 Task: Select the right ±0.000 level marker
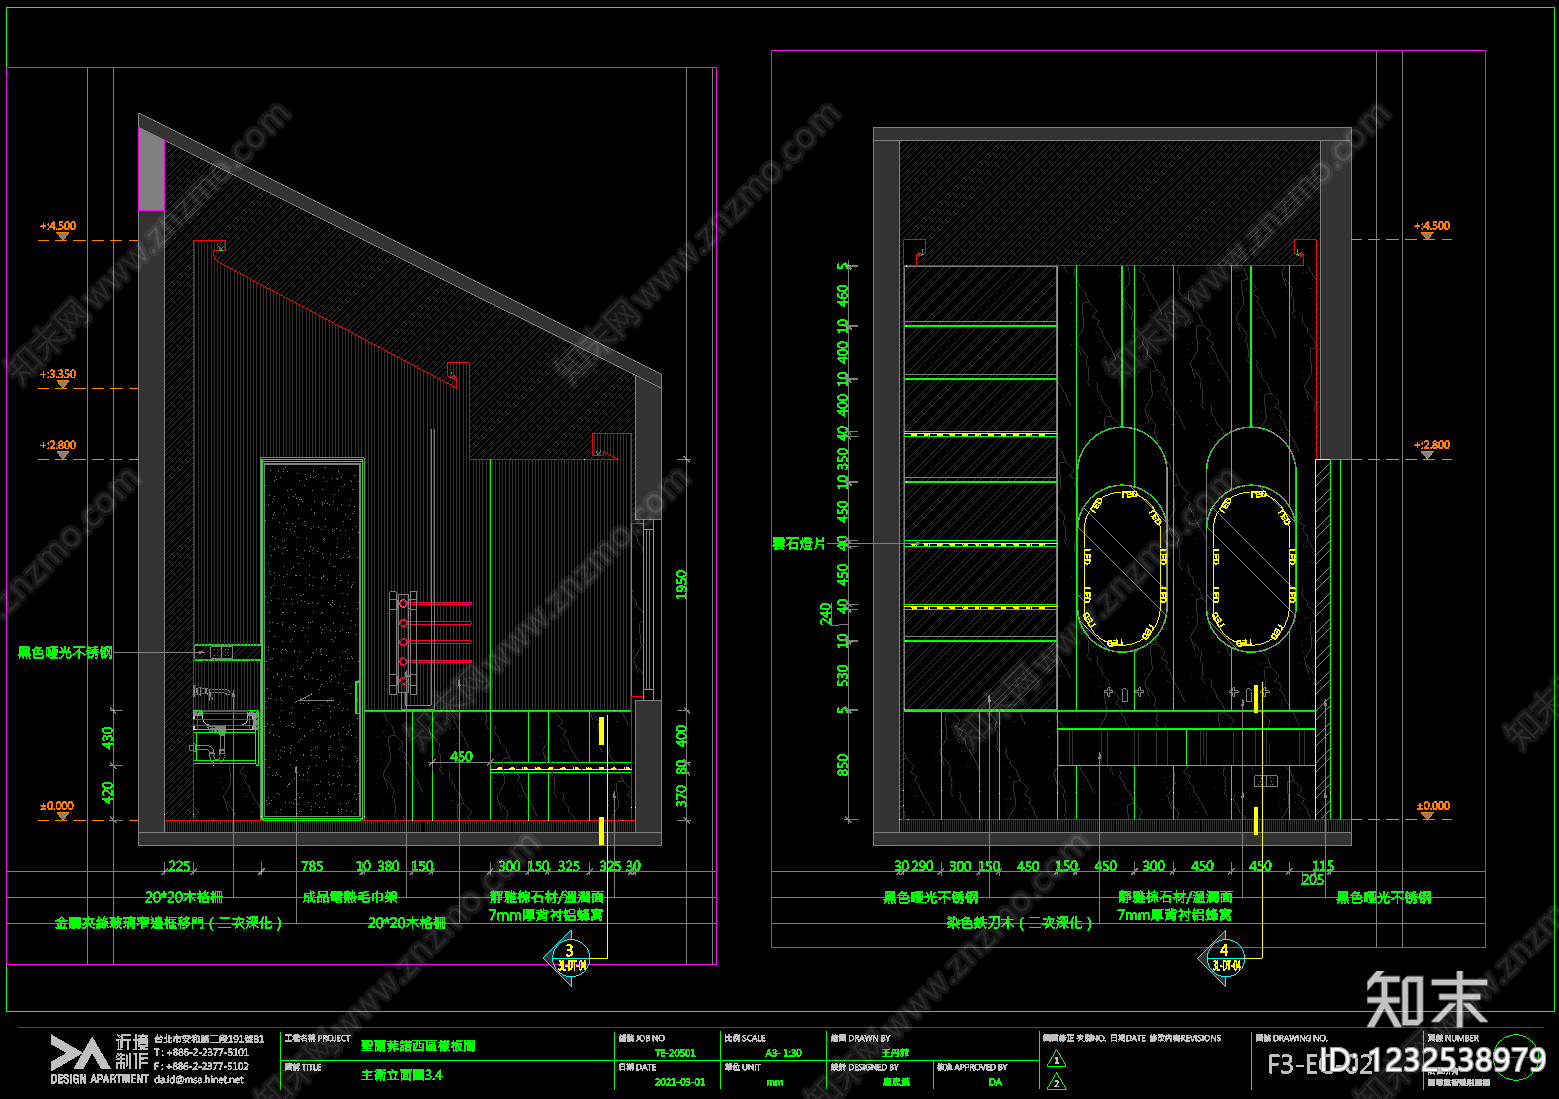(x=1433, y=810)
